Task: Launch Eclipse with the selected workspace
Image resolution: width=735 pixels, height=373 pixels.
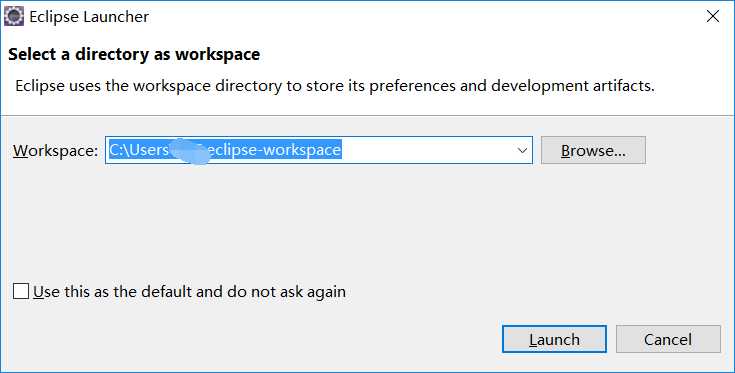Action: point(554,339)
